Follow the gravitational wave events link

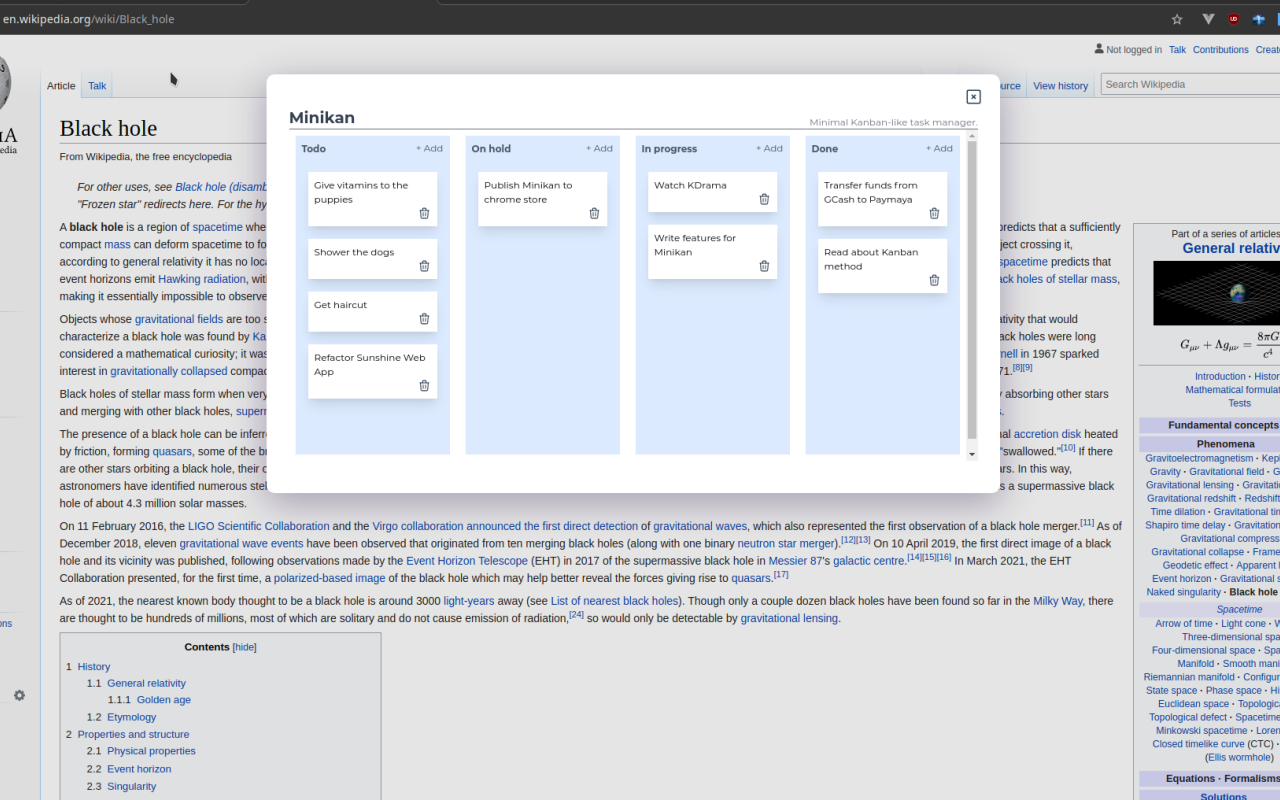point(241,543)
